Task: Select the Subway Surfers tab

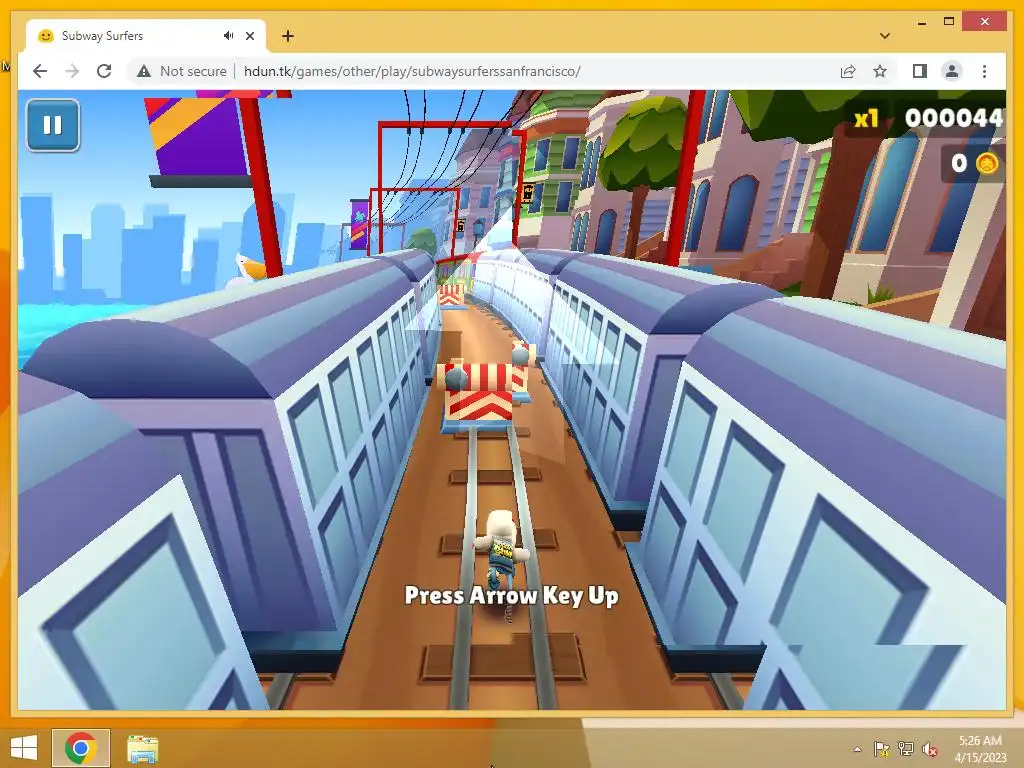Action: coord(146,36)
